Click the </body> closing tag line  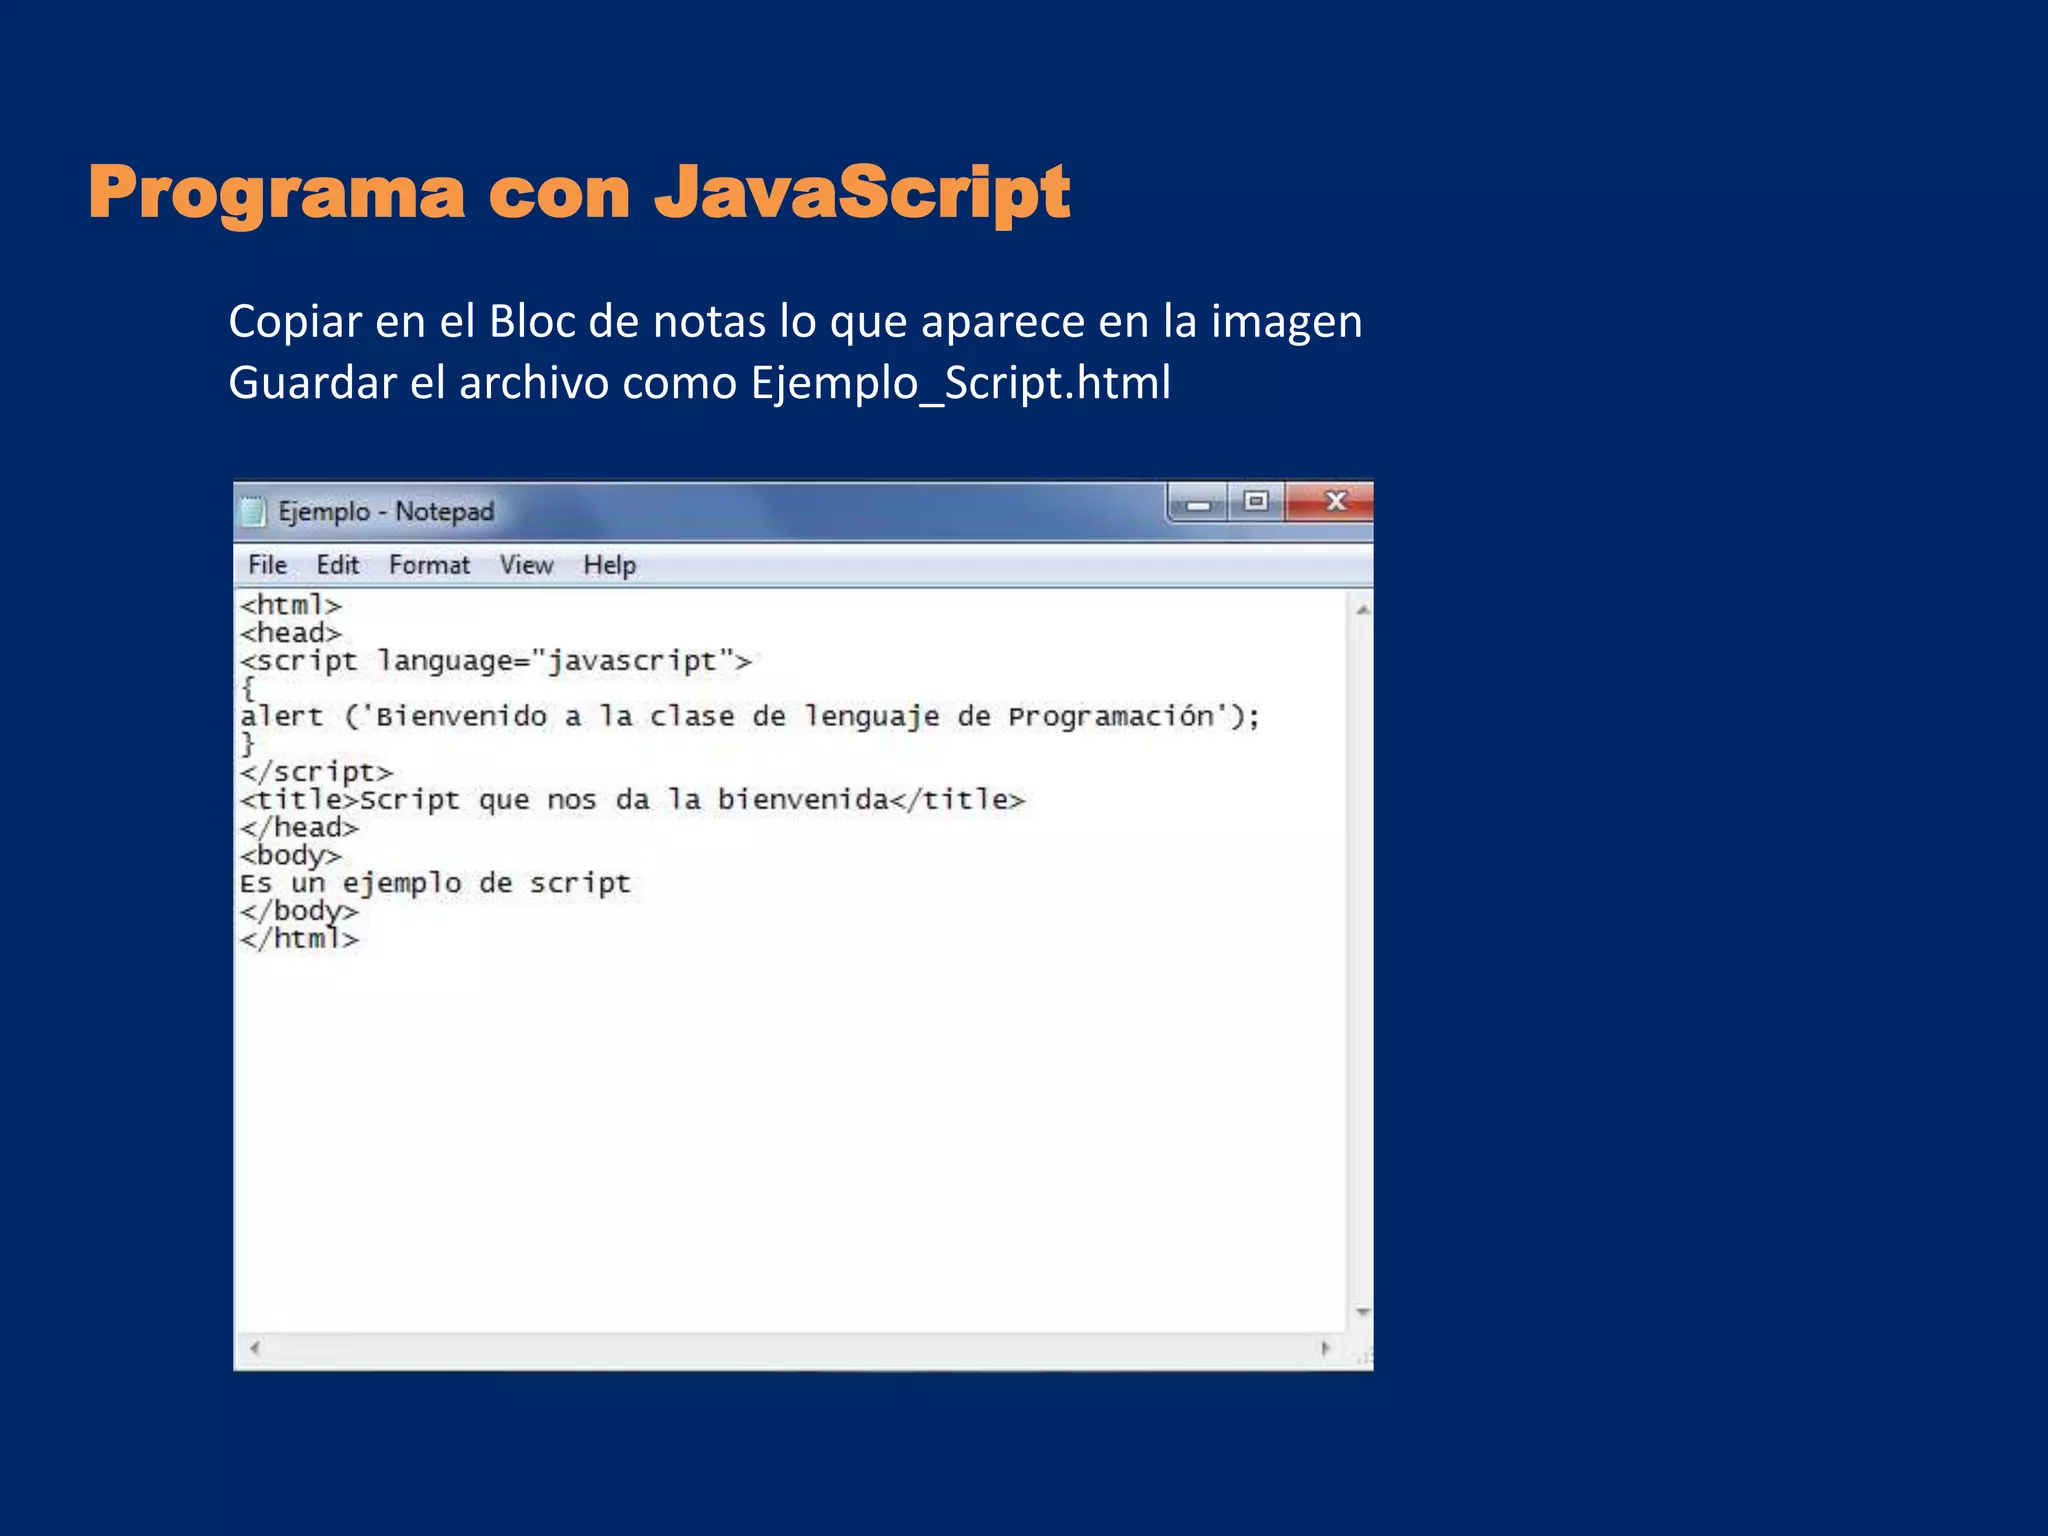point(299,911)
